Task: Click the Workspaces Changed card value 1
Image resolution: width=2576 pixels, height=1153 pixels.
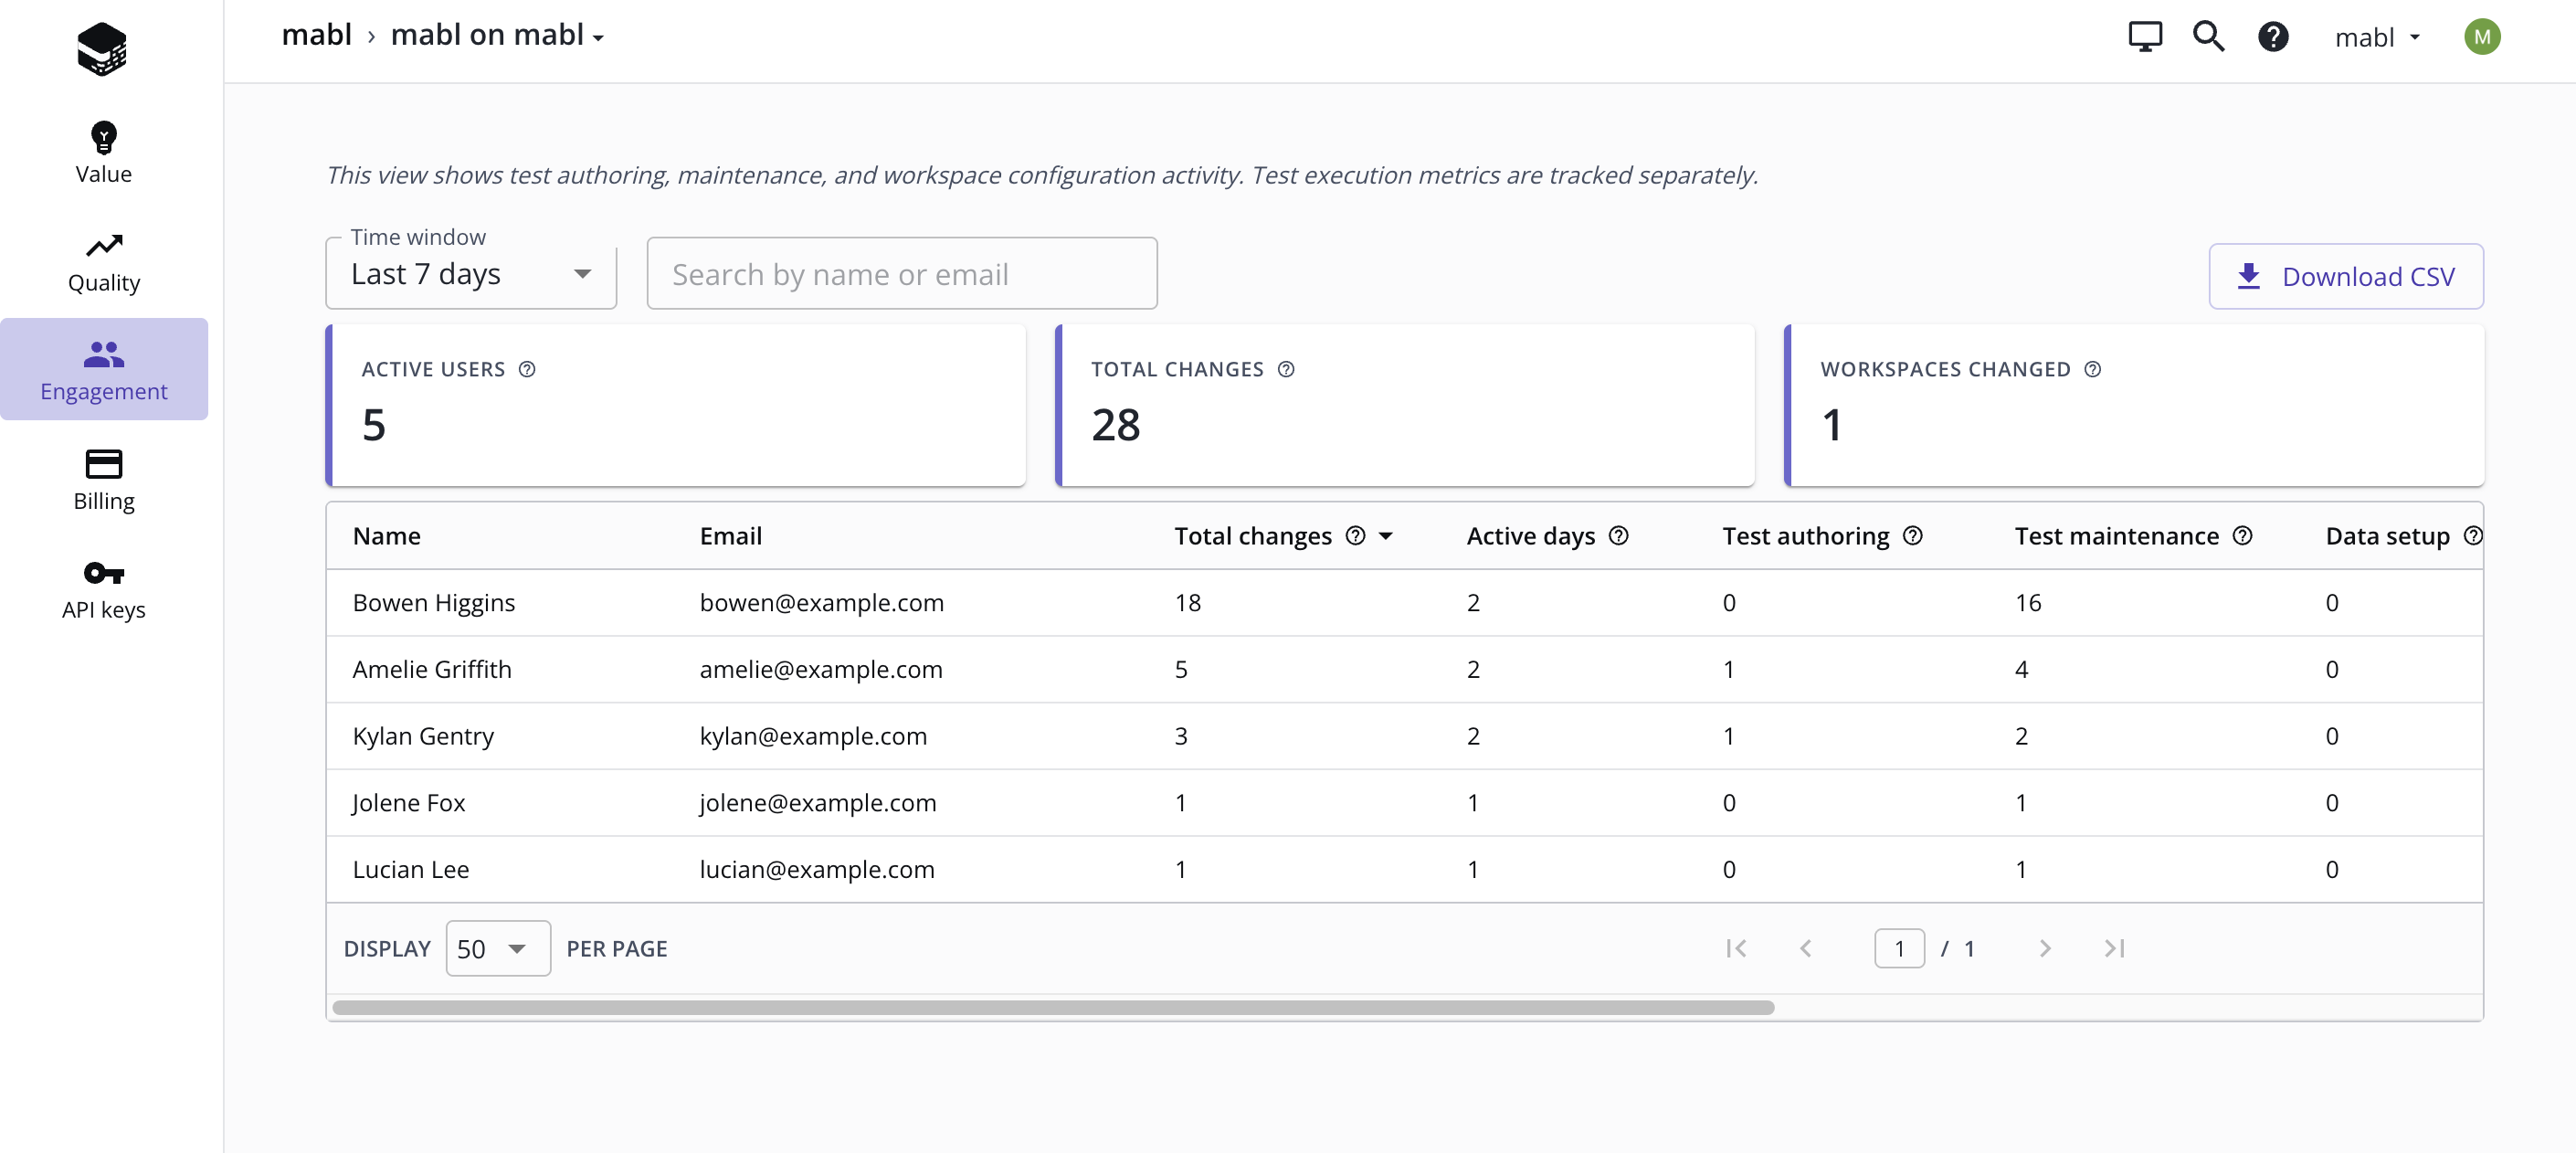Action: click(x=1831, y=425)
